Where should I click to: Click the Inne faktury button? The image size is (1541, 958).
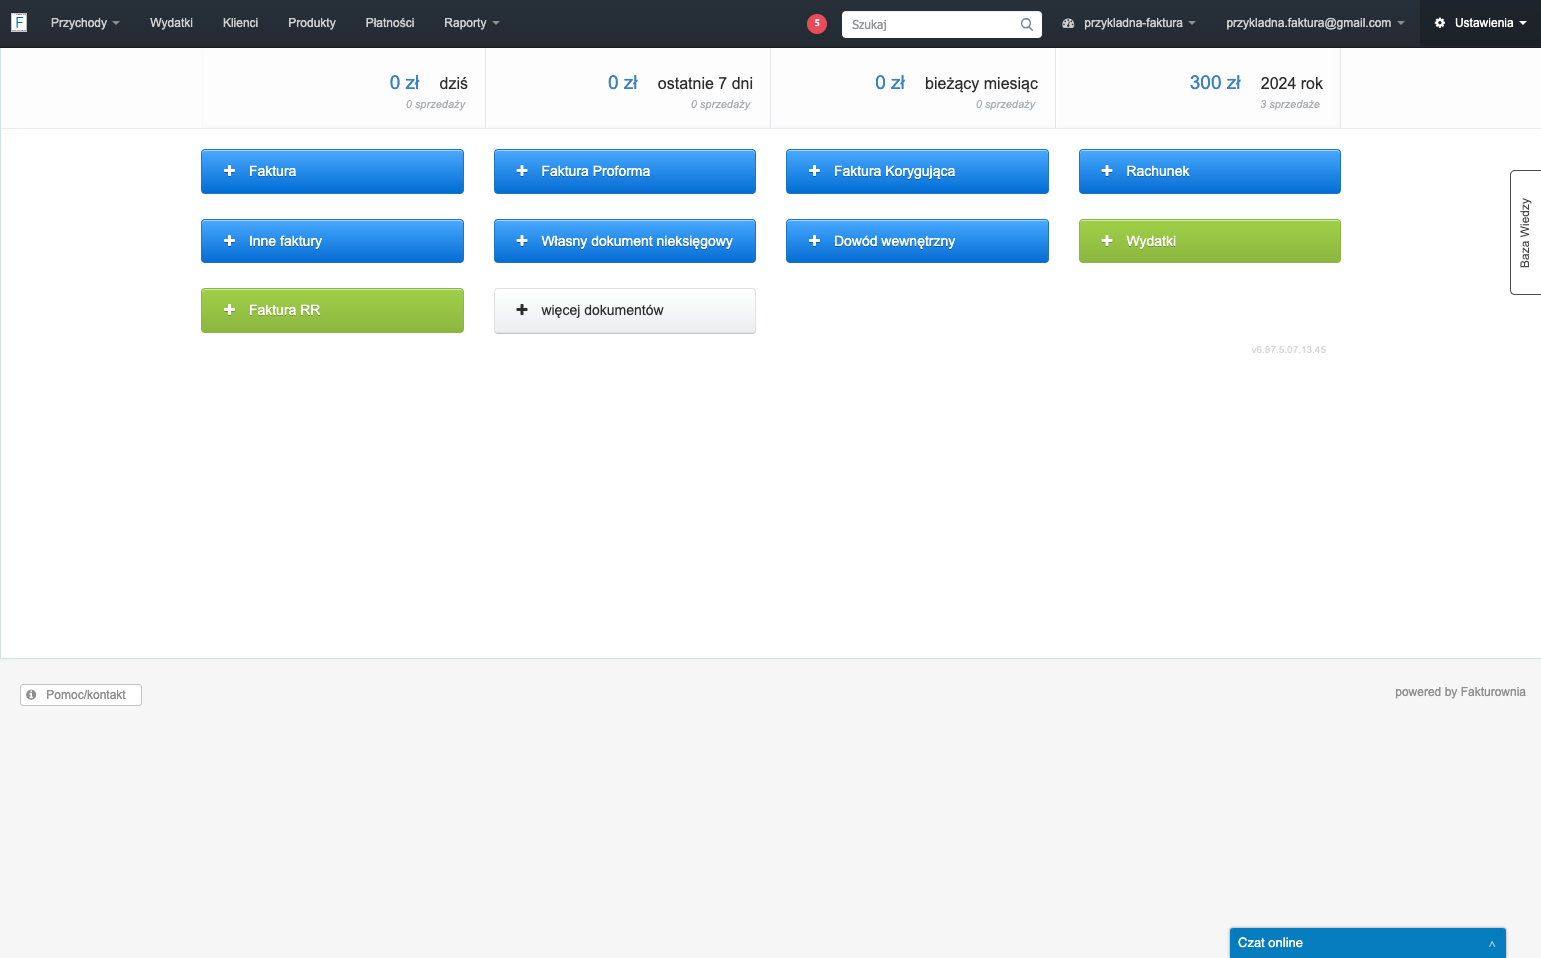(332, 241)
